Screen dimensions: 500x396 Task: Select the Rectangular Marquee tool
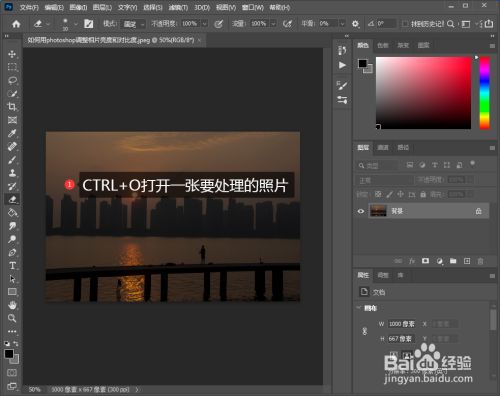coord(12,67)
